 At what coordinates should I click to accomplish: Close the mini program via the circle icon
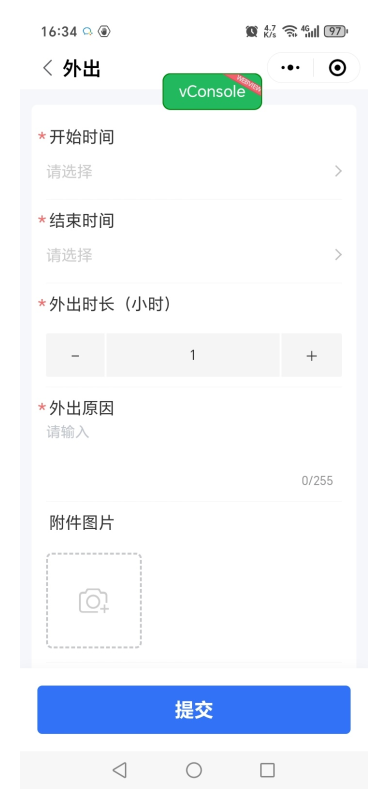[337, 67]
